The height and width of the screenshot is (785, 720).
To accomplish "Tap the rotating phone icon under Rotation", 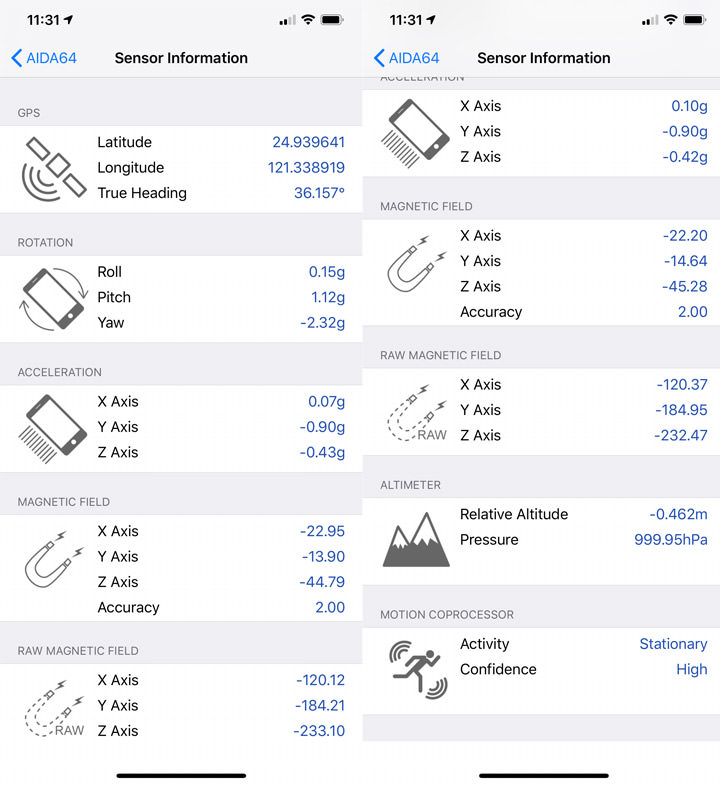I will tap(54, 298).
